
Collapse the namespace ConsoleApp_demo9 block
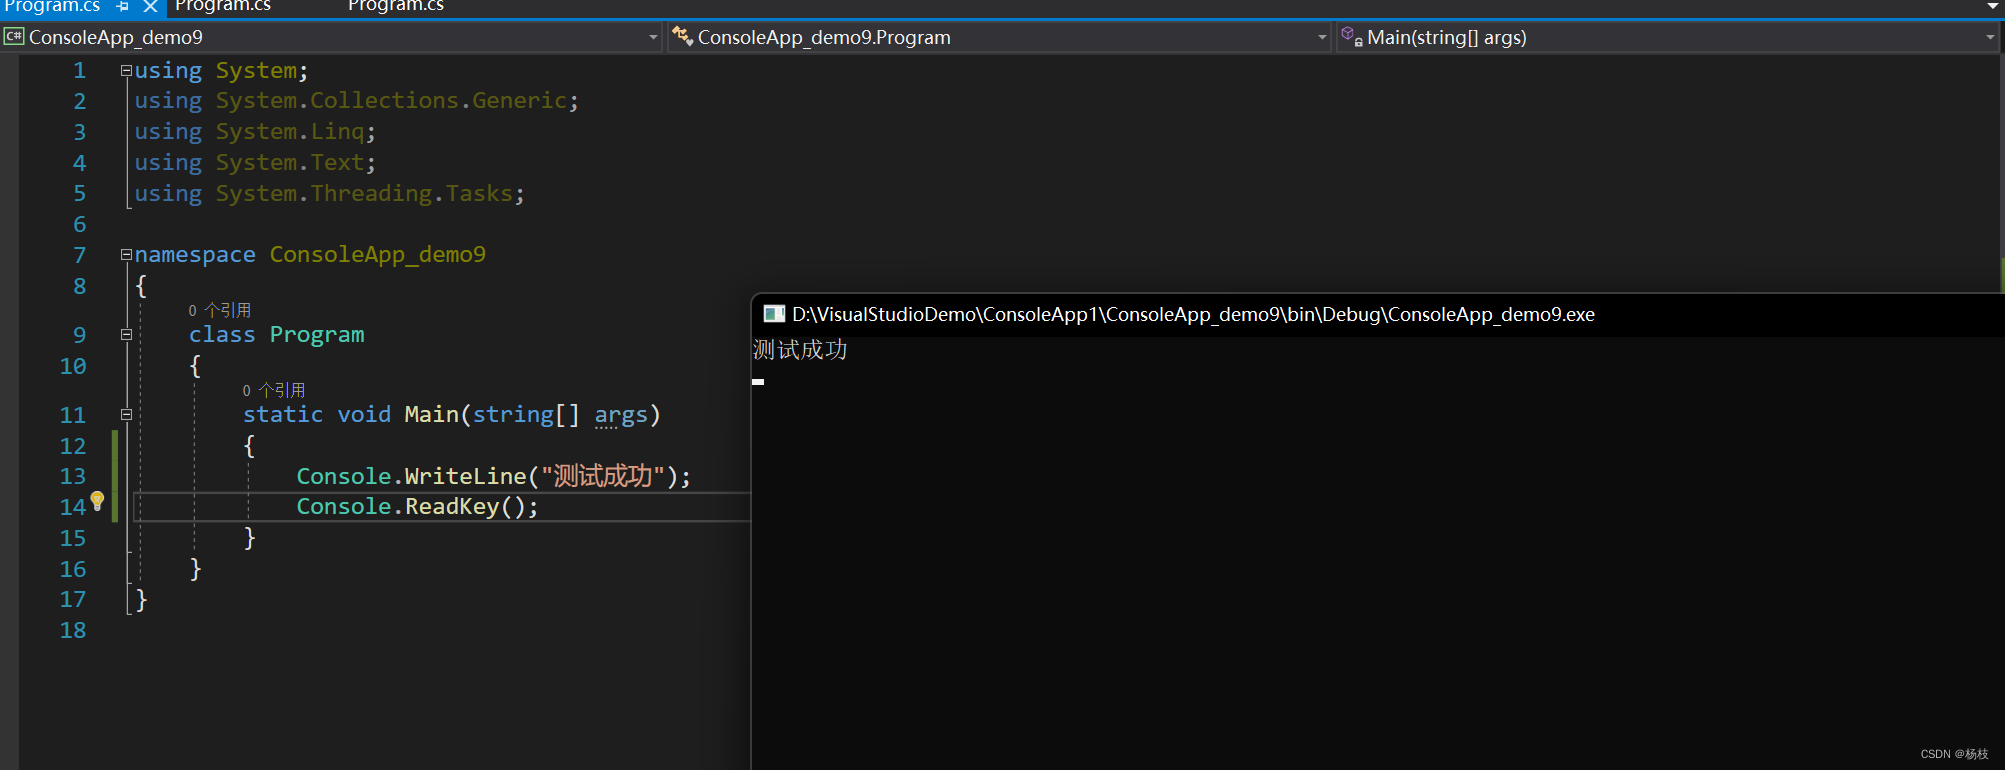(126, 254)
